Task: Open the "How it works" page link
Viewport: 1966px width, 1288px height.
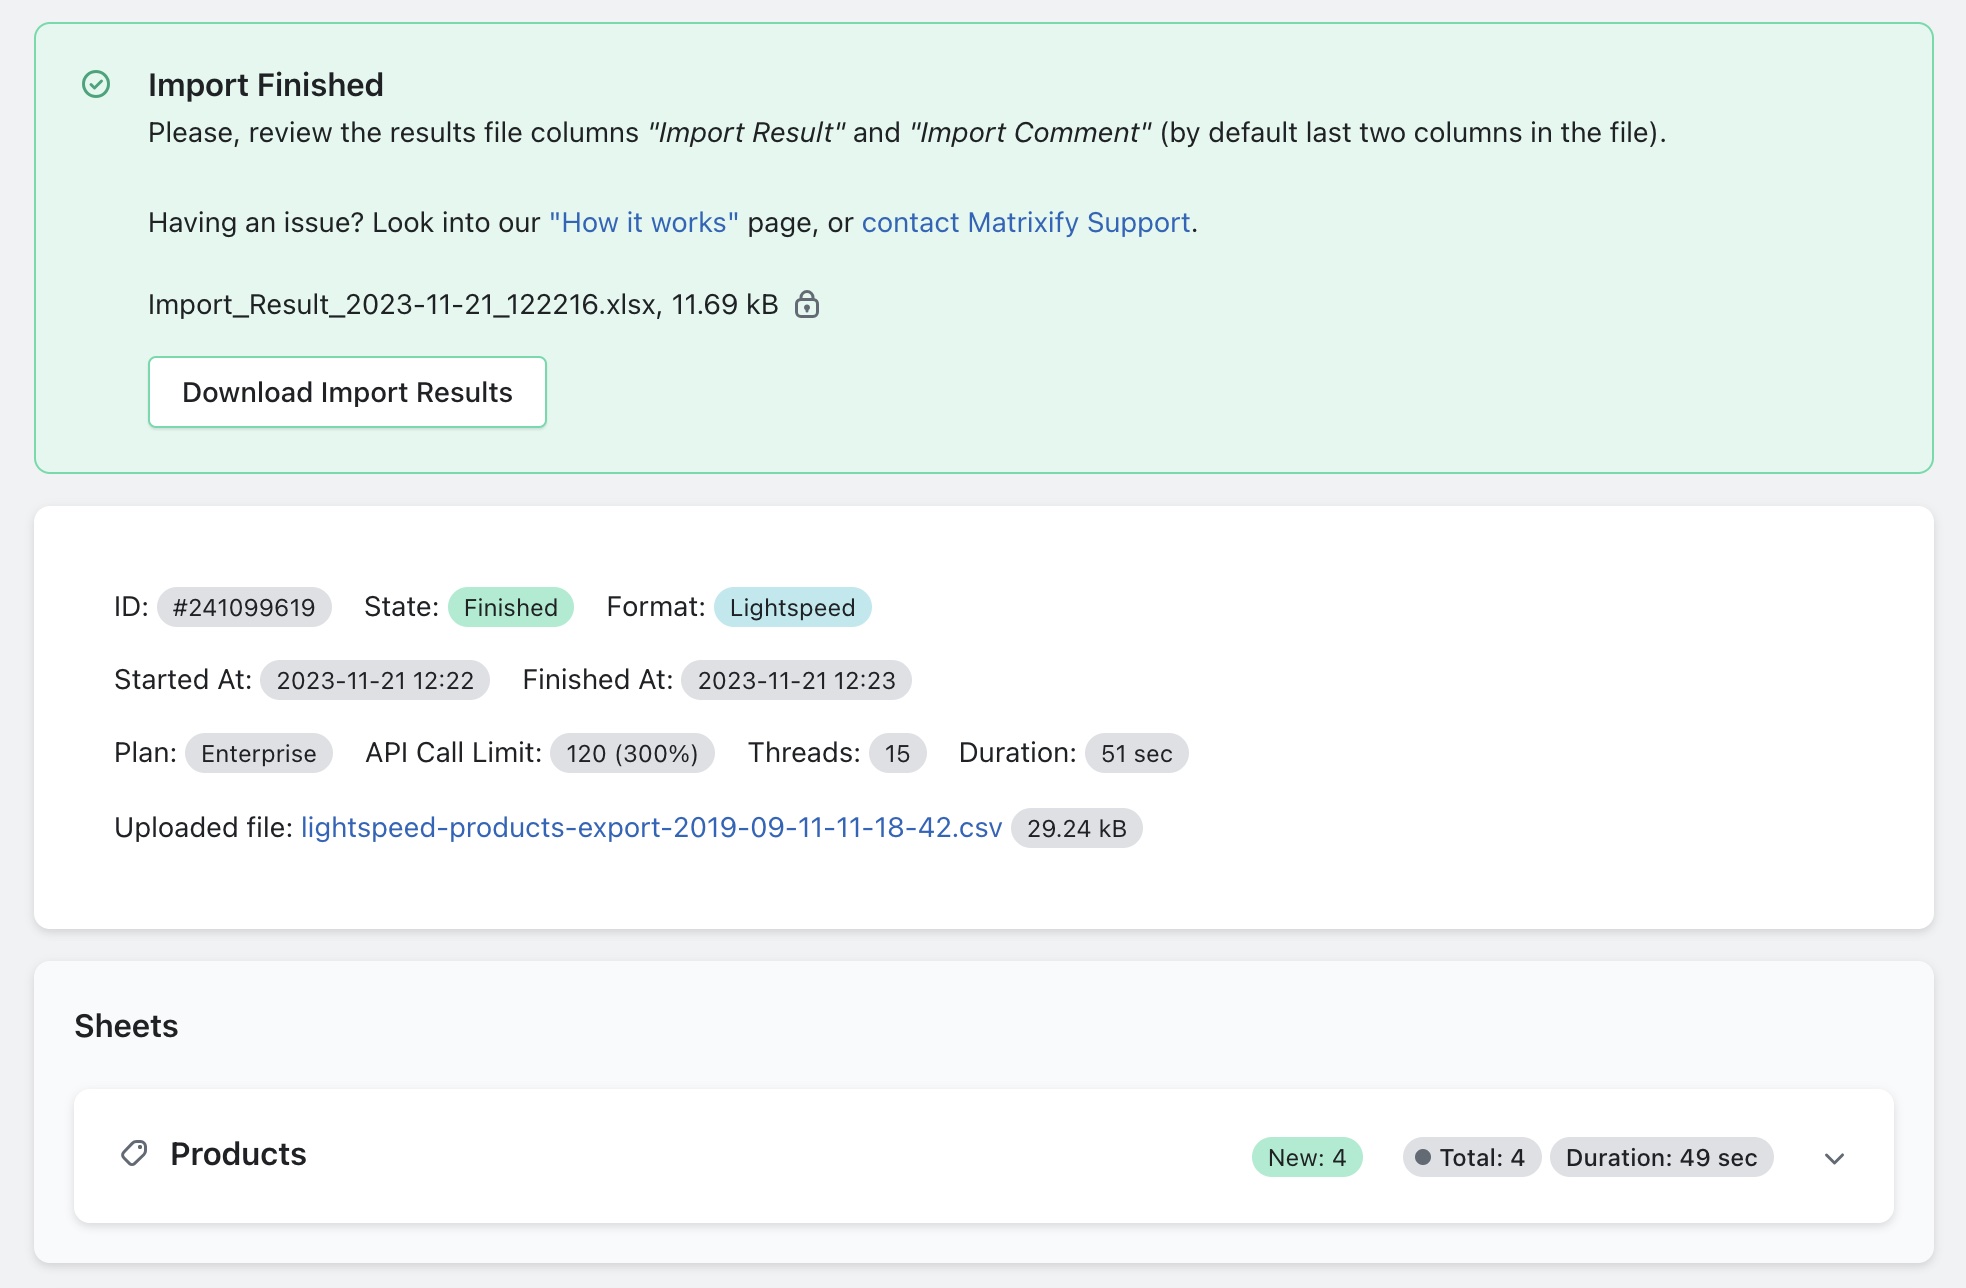Action: [644, 222]
